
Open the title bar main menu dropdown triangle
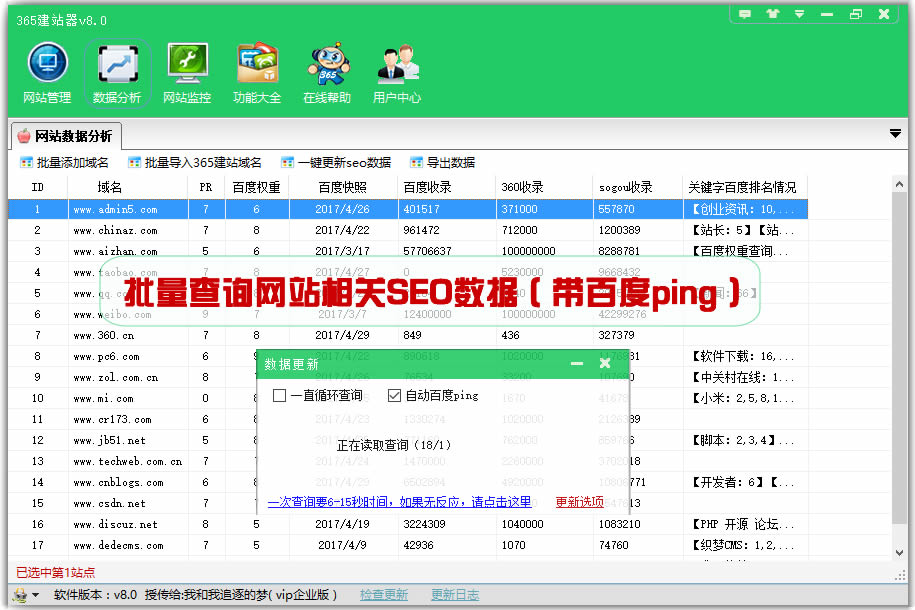(x=800, y=14)
